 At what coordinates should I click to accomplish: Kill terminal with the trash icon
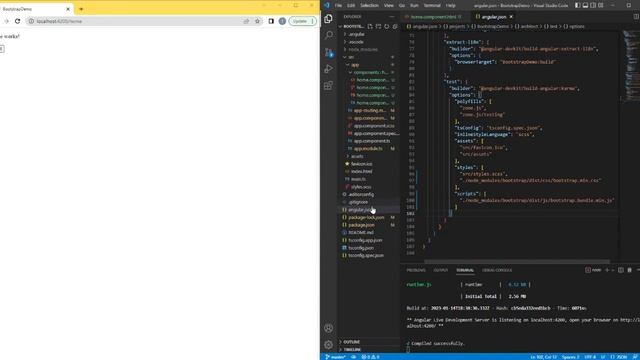(629, 270)
